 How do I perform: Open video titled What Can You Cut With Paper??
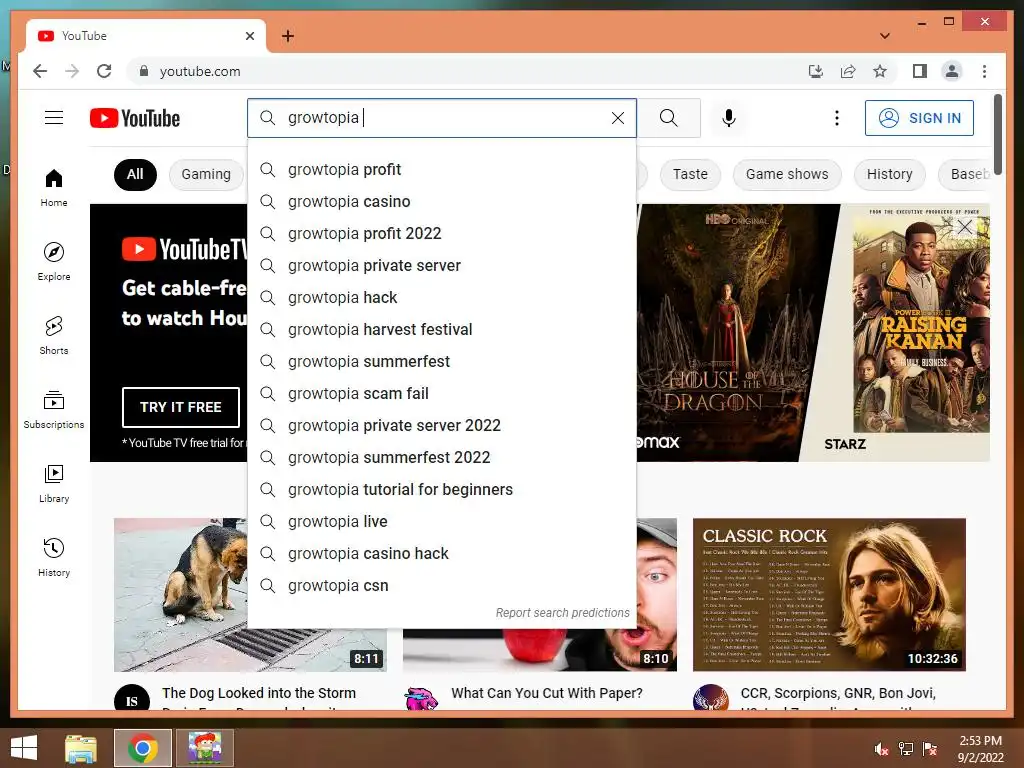[x=547, y=693]
